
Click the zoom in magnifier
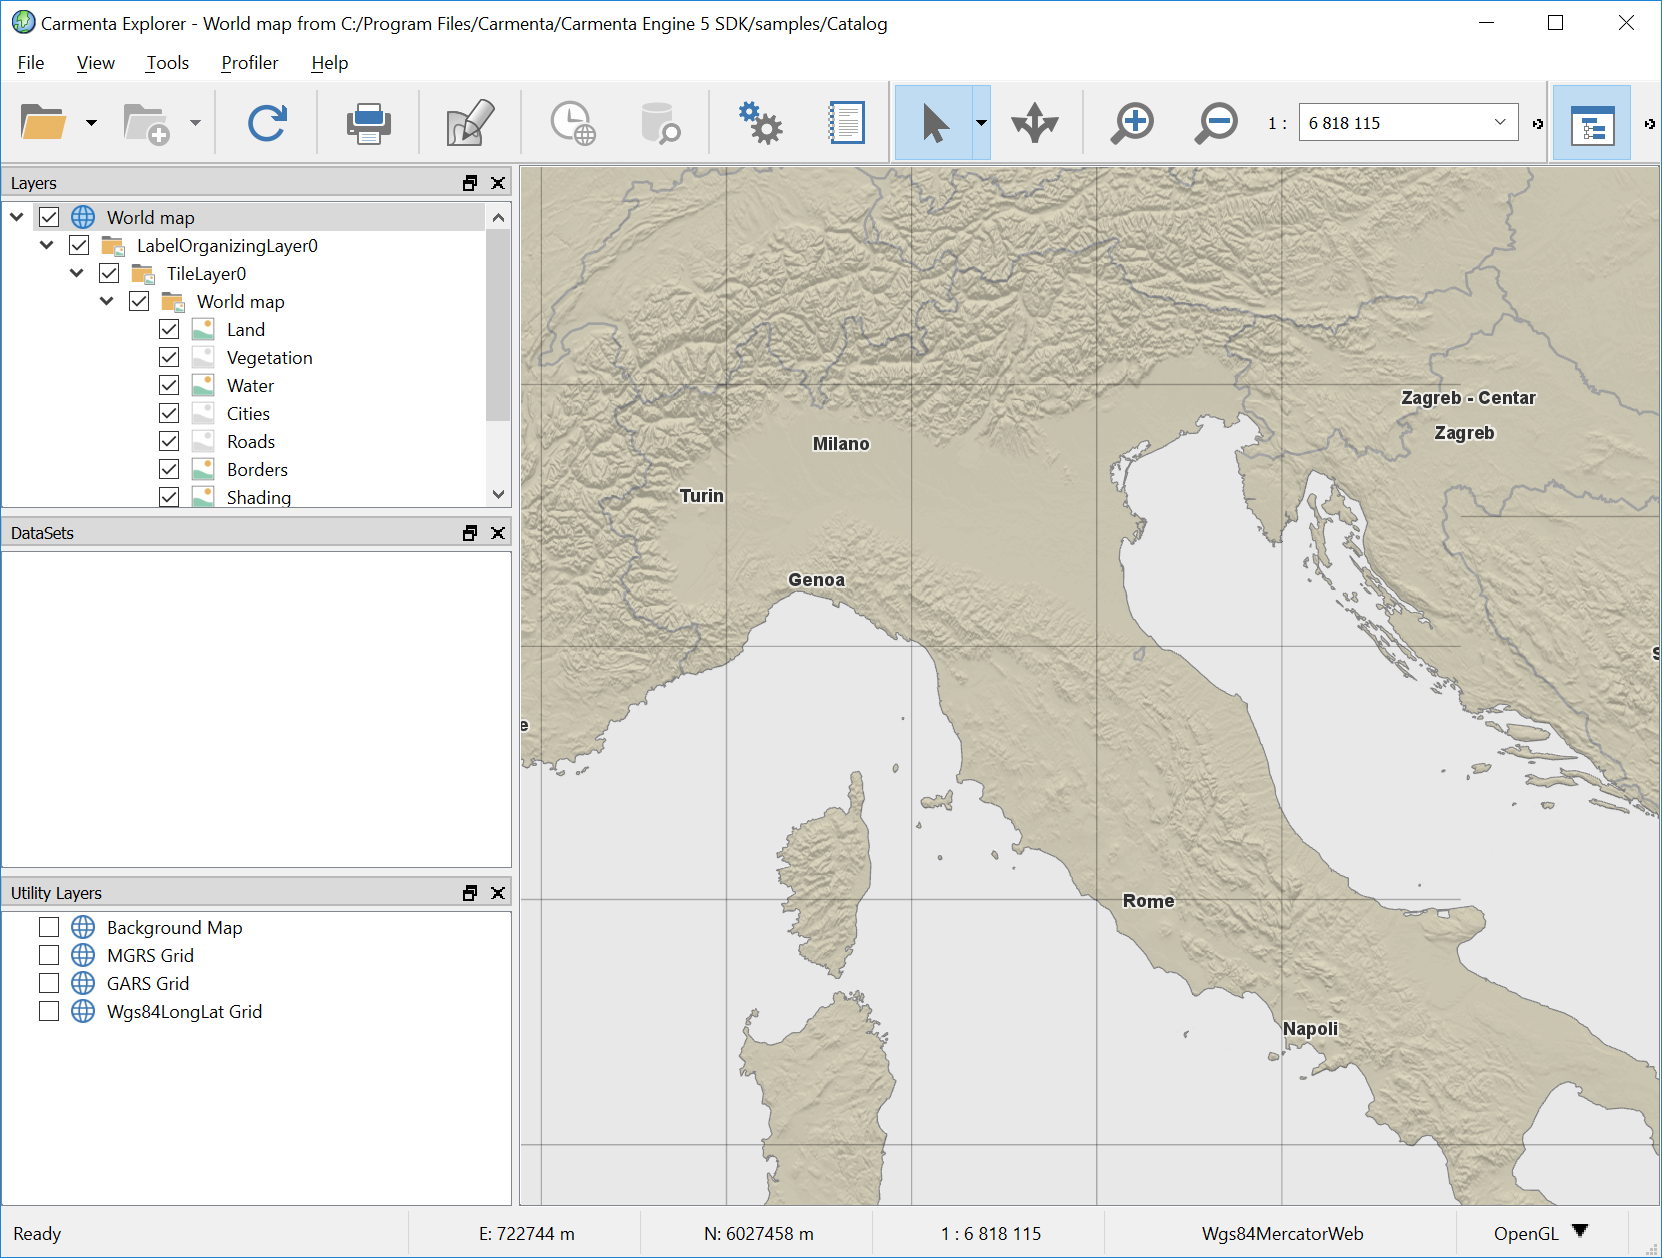1133,123
